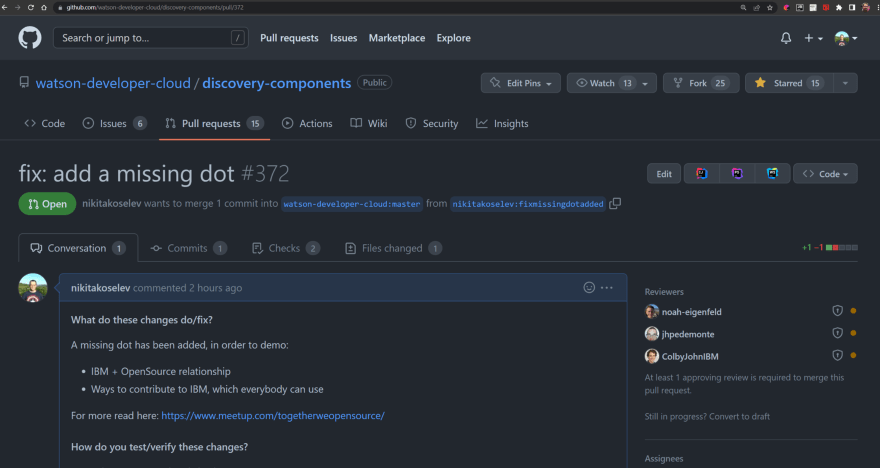Screen dimensions: 880x468
Task: Open the meetup.com/togetherweopensource link
Action: [273, 416]
